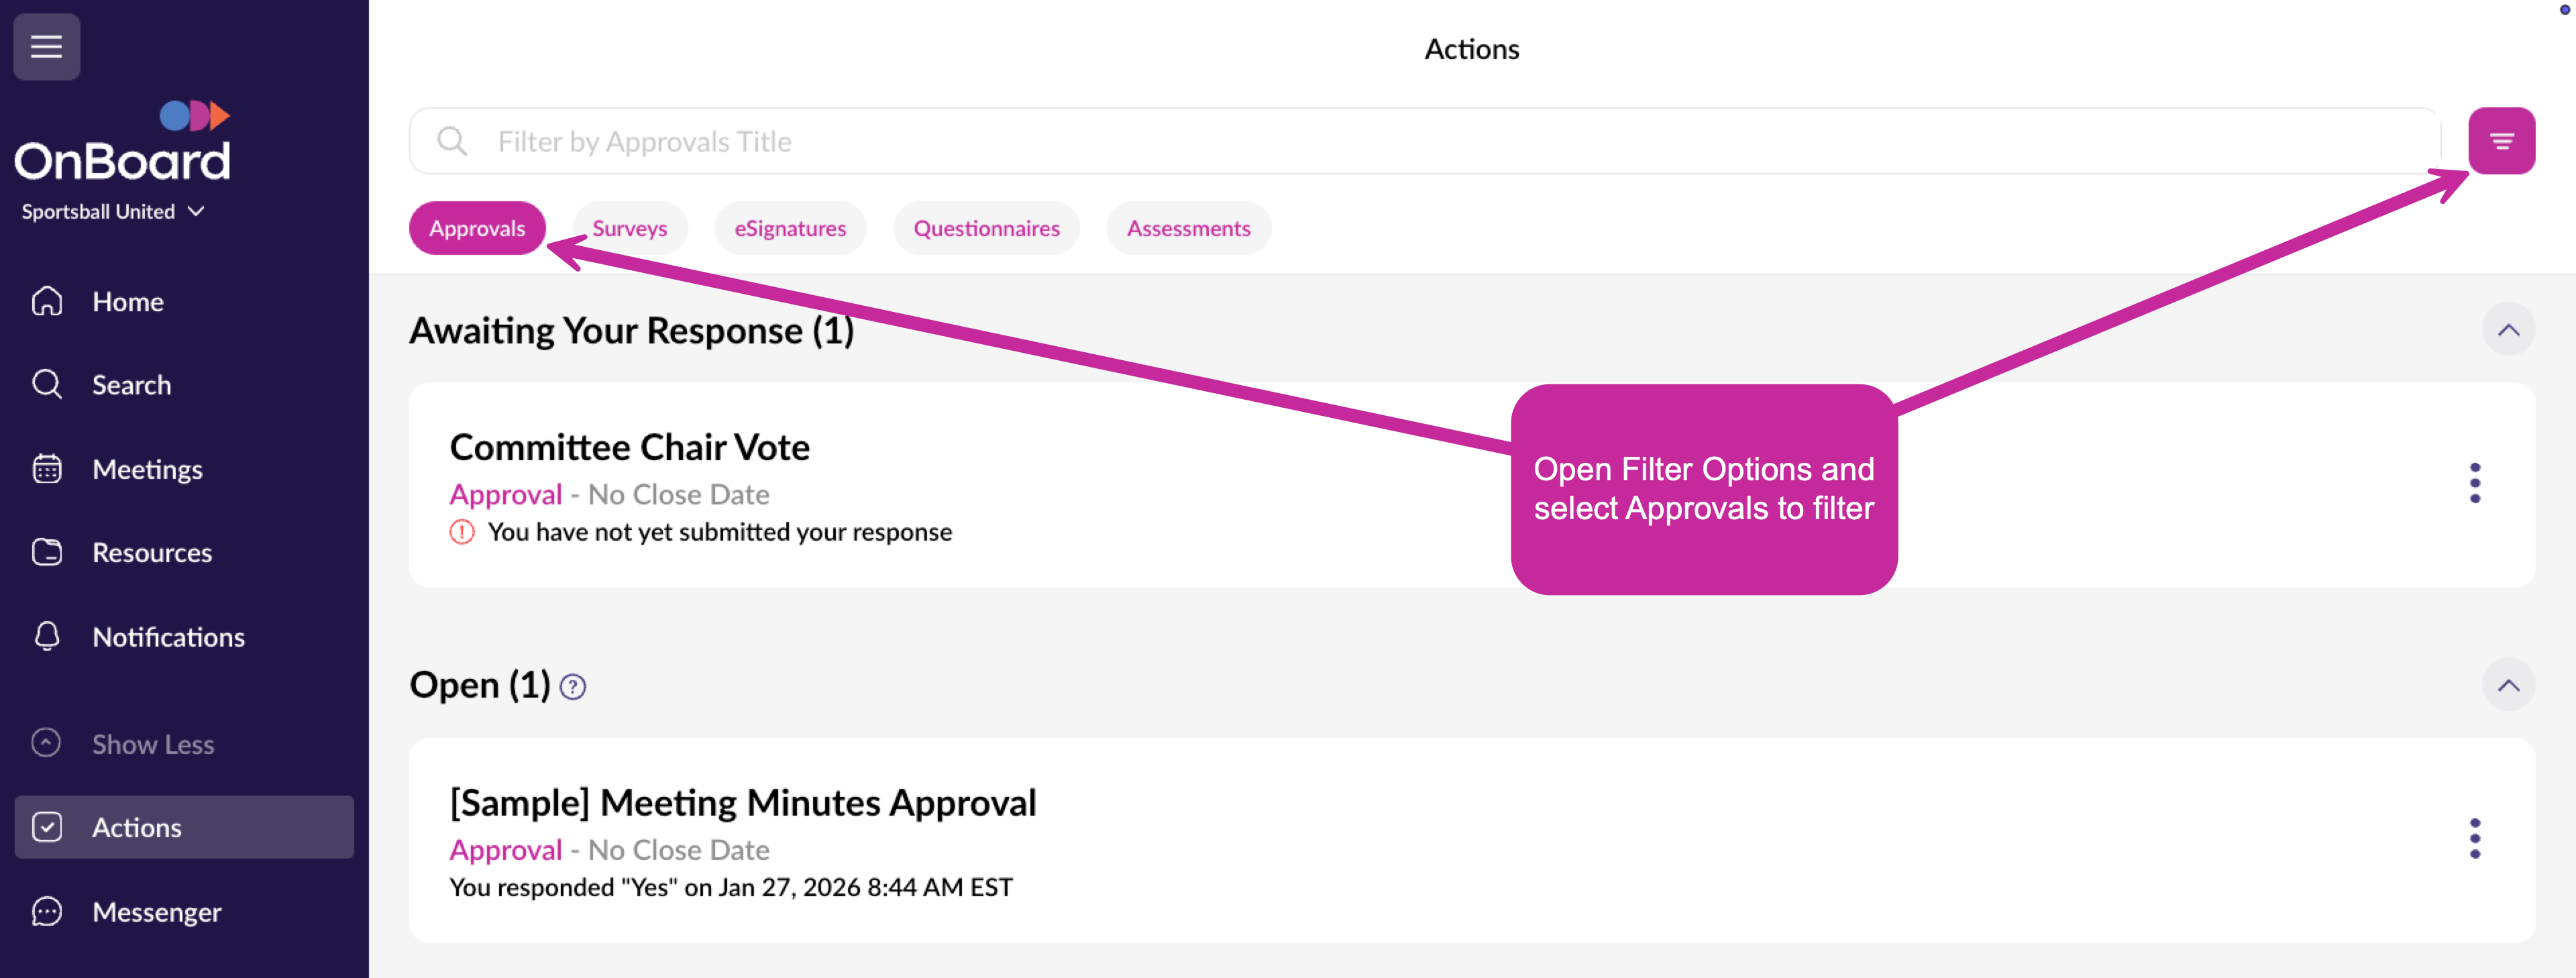Open the Committee Chair Vote approval

[x=629, y=447]
